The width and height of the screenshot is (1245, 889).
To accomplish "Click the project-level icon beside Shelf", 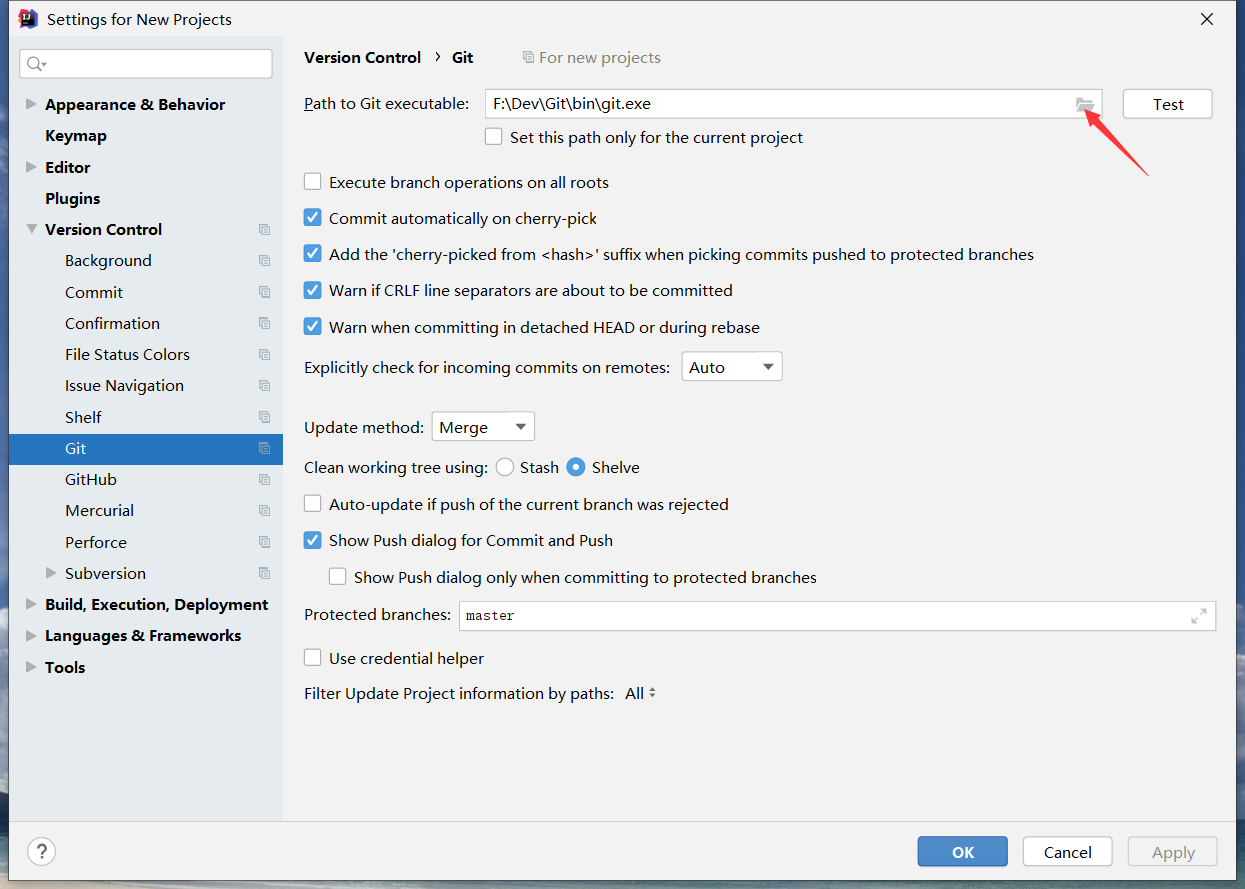I will [264, 417].
